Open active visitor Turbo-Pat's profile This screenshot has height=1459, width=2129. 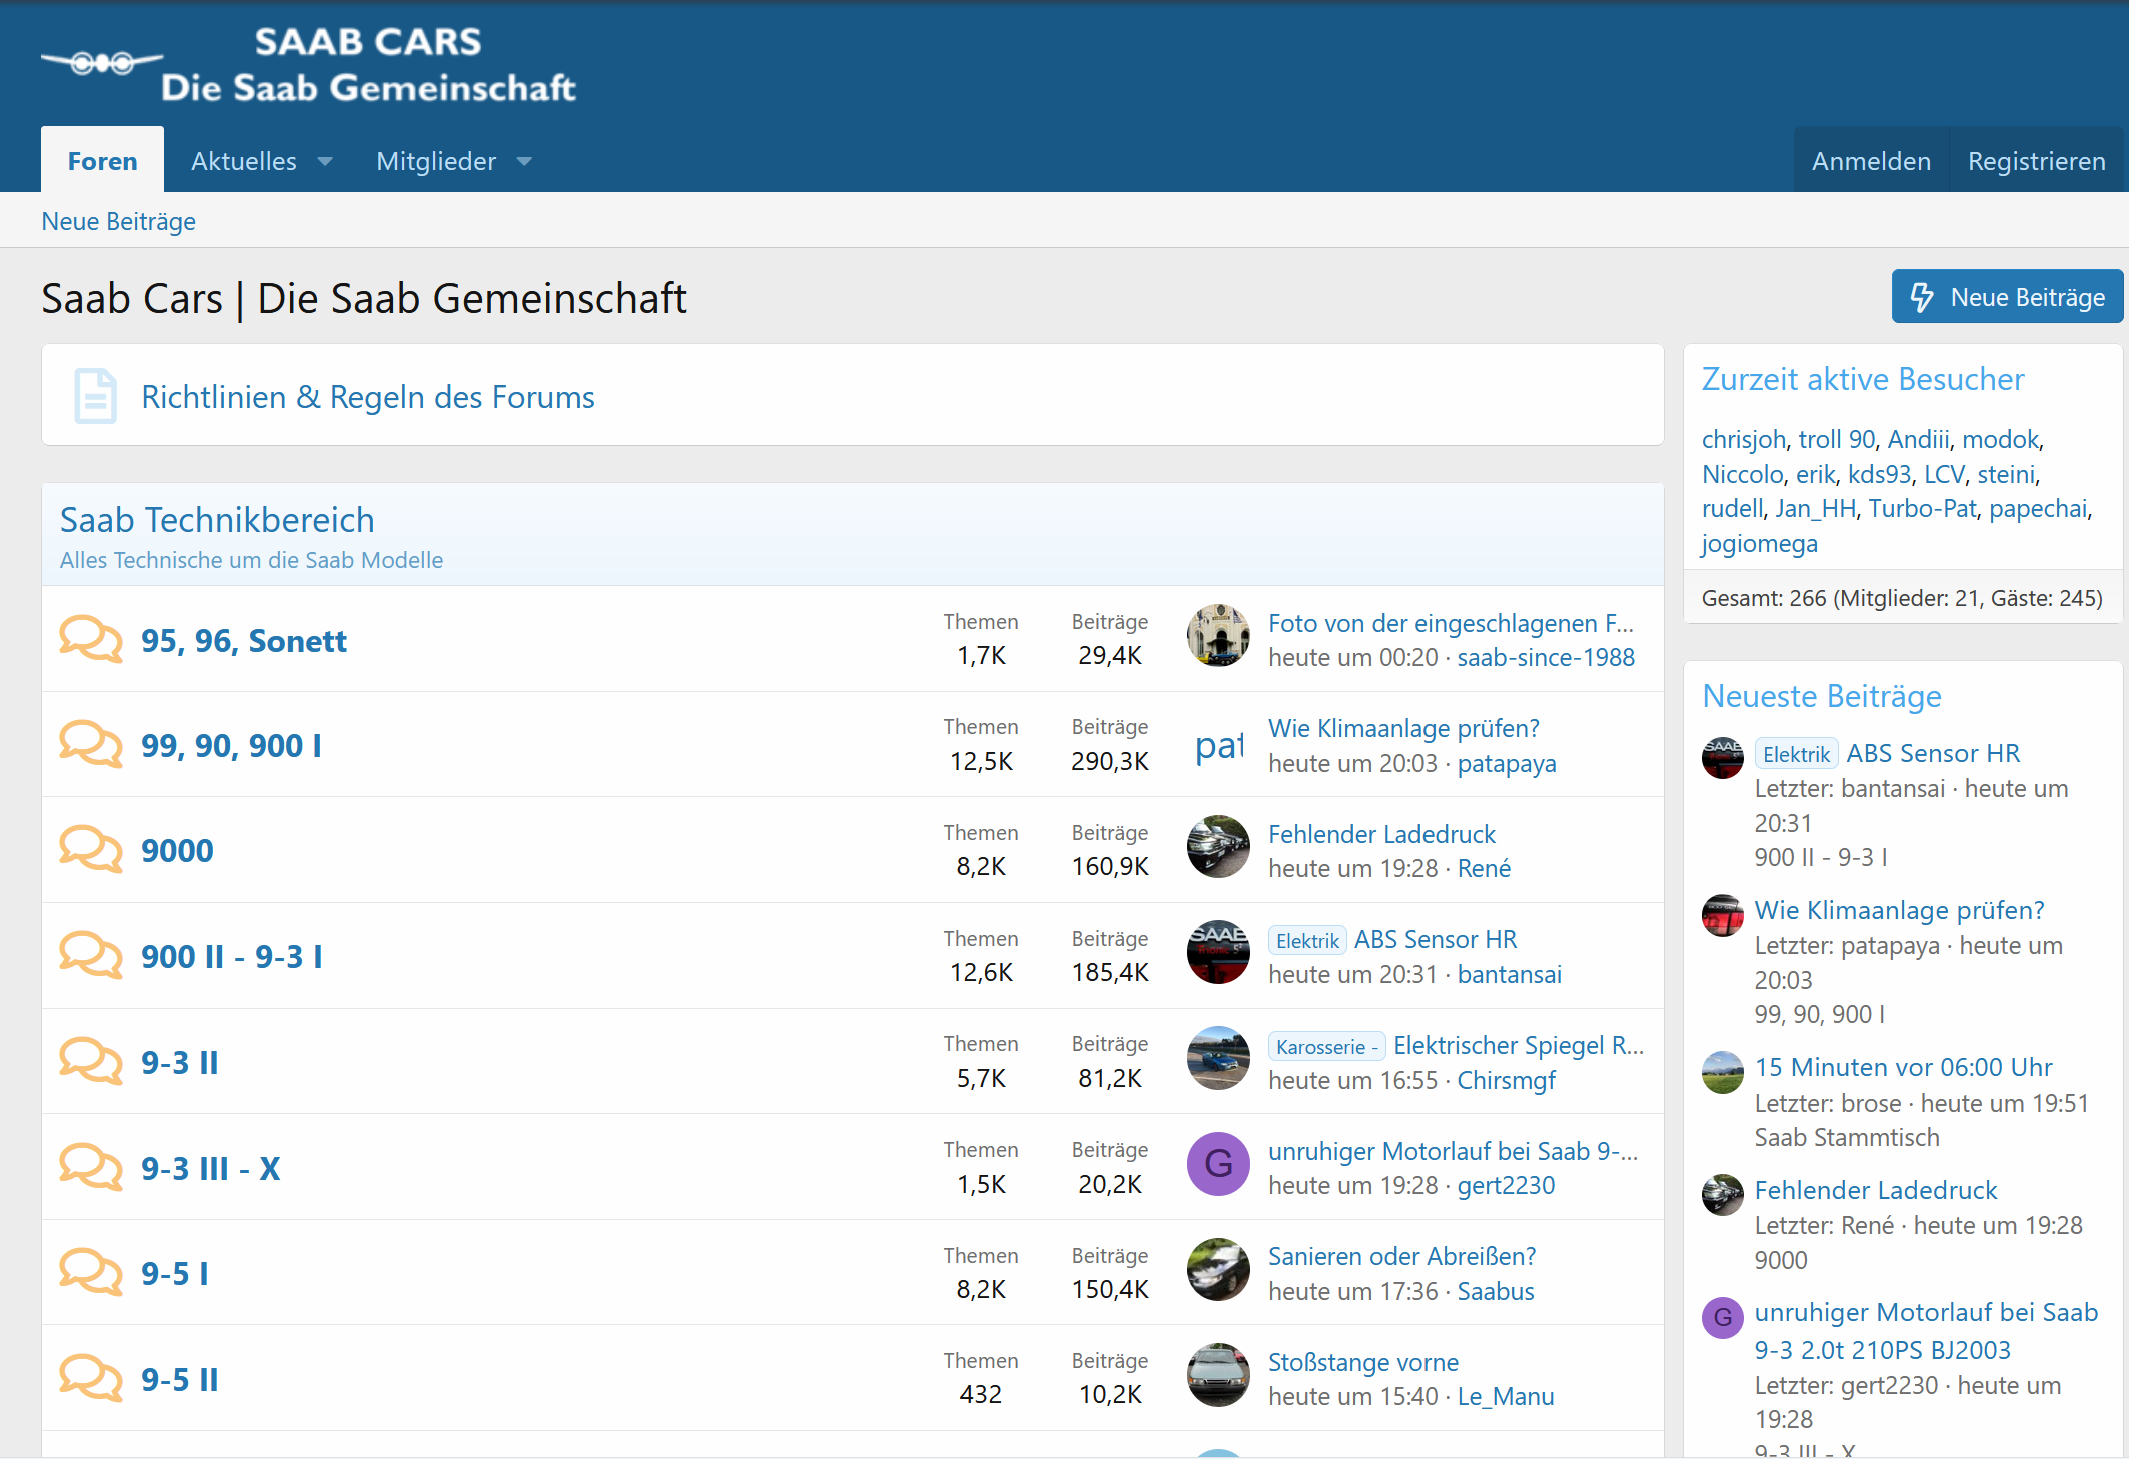1922,508
